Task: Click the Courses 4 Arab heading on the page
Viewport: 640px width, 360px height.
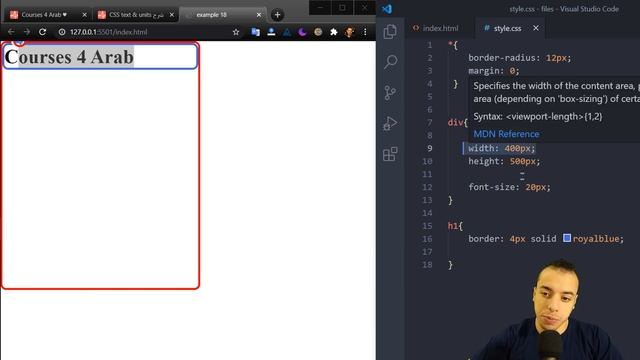Action: click(69, 57)
